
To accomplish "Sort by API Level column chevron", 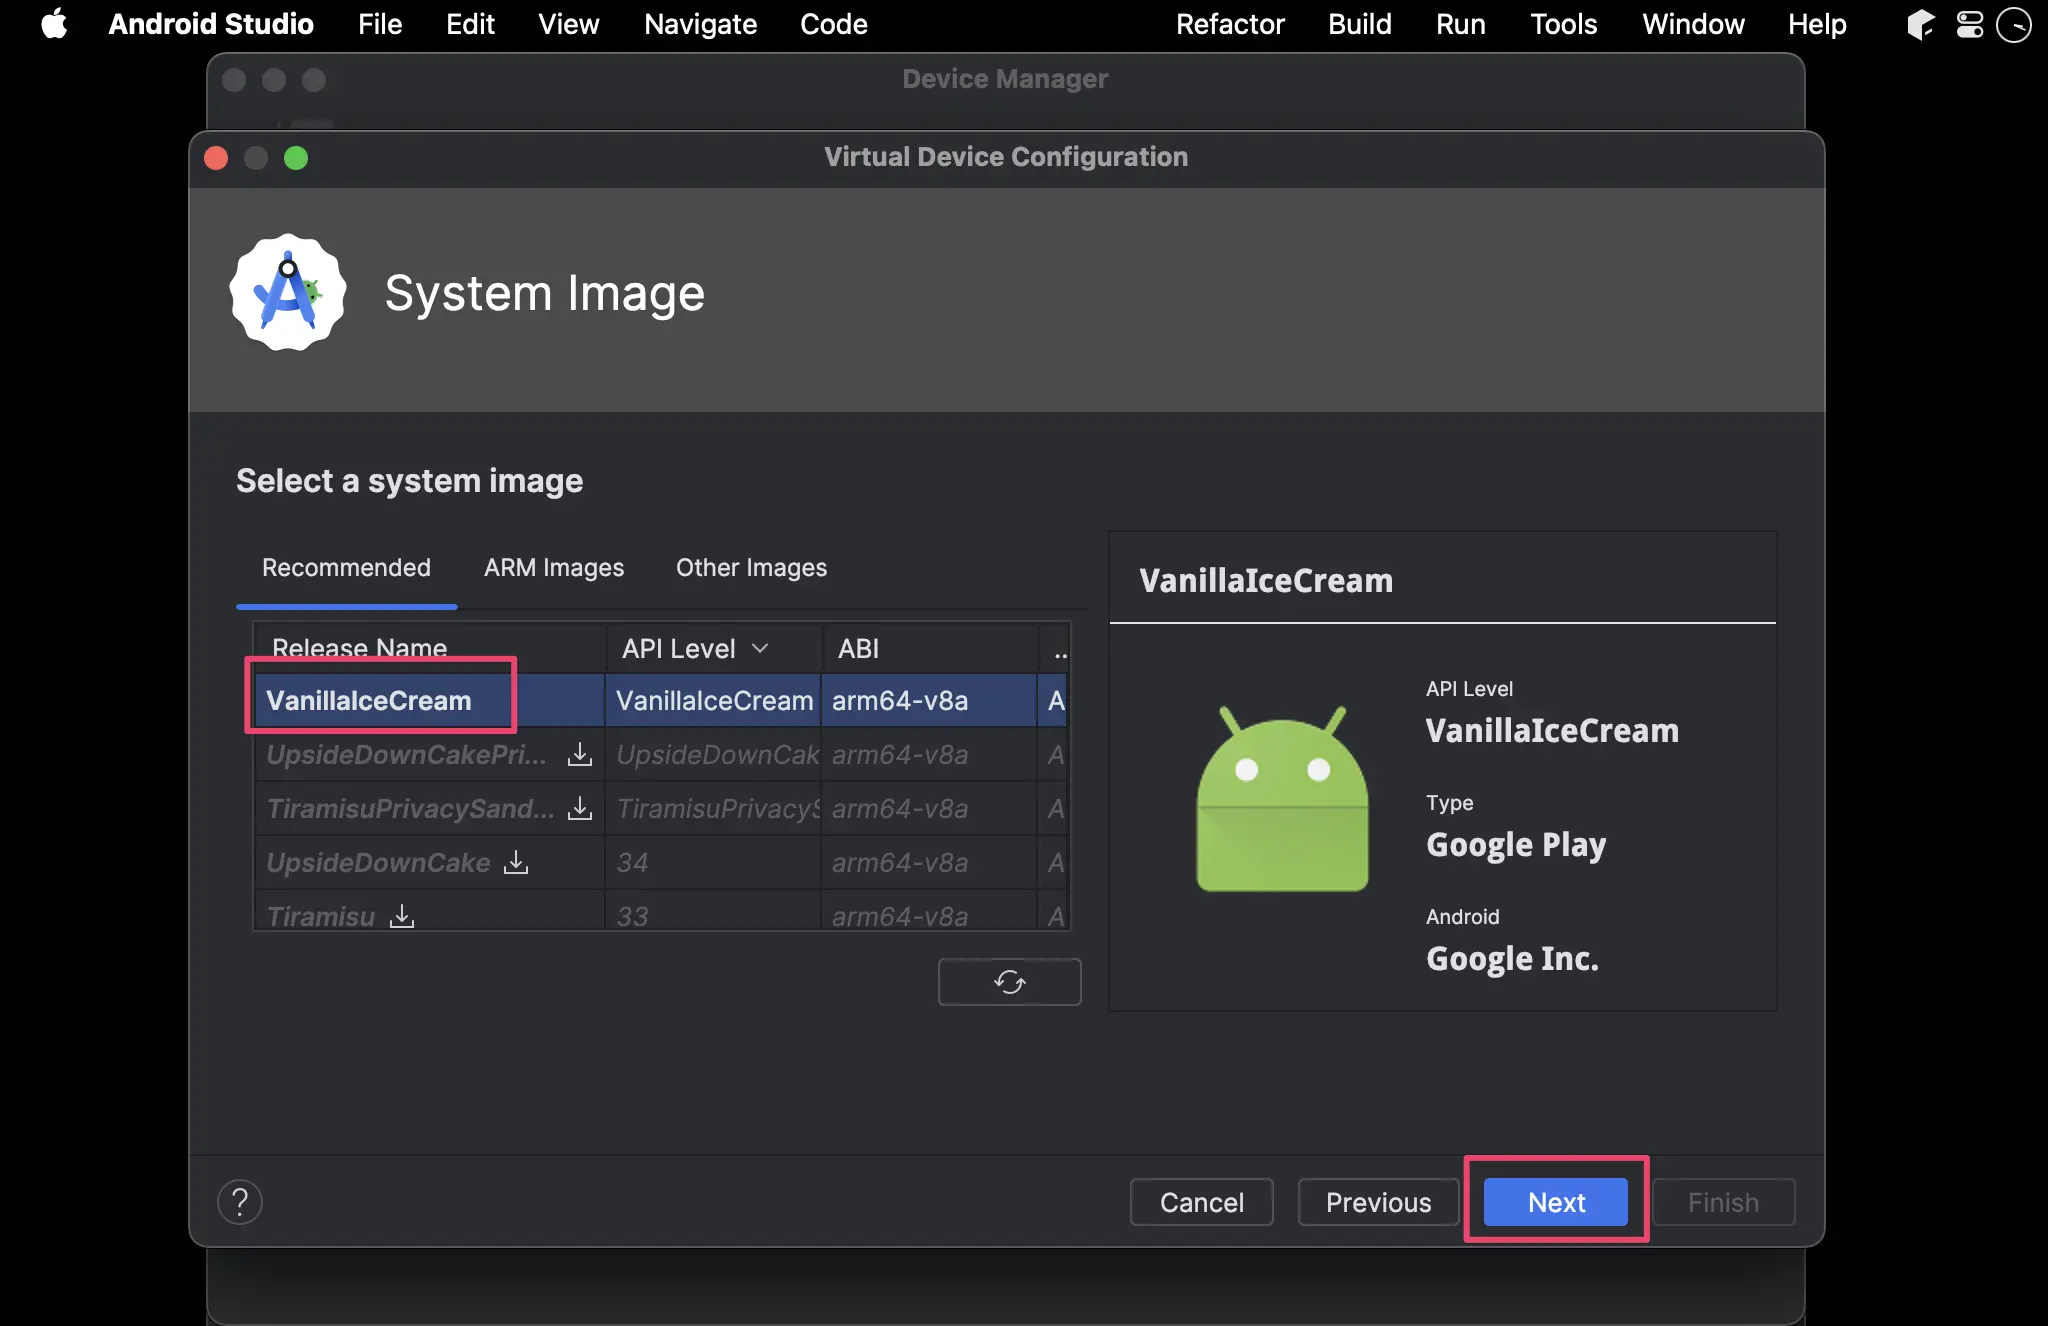I will (x=760, y=648).
